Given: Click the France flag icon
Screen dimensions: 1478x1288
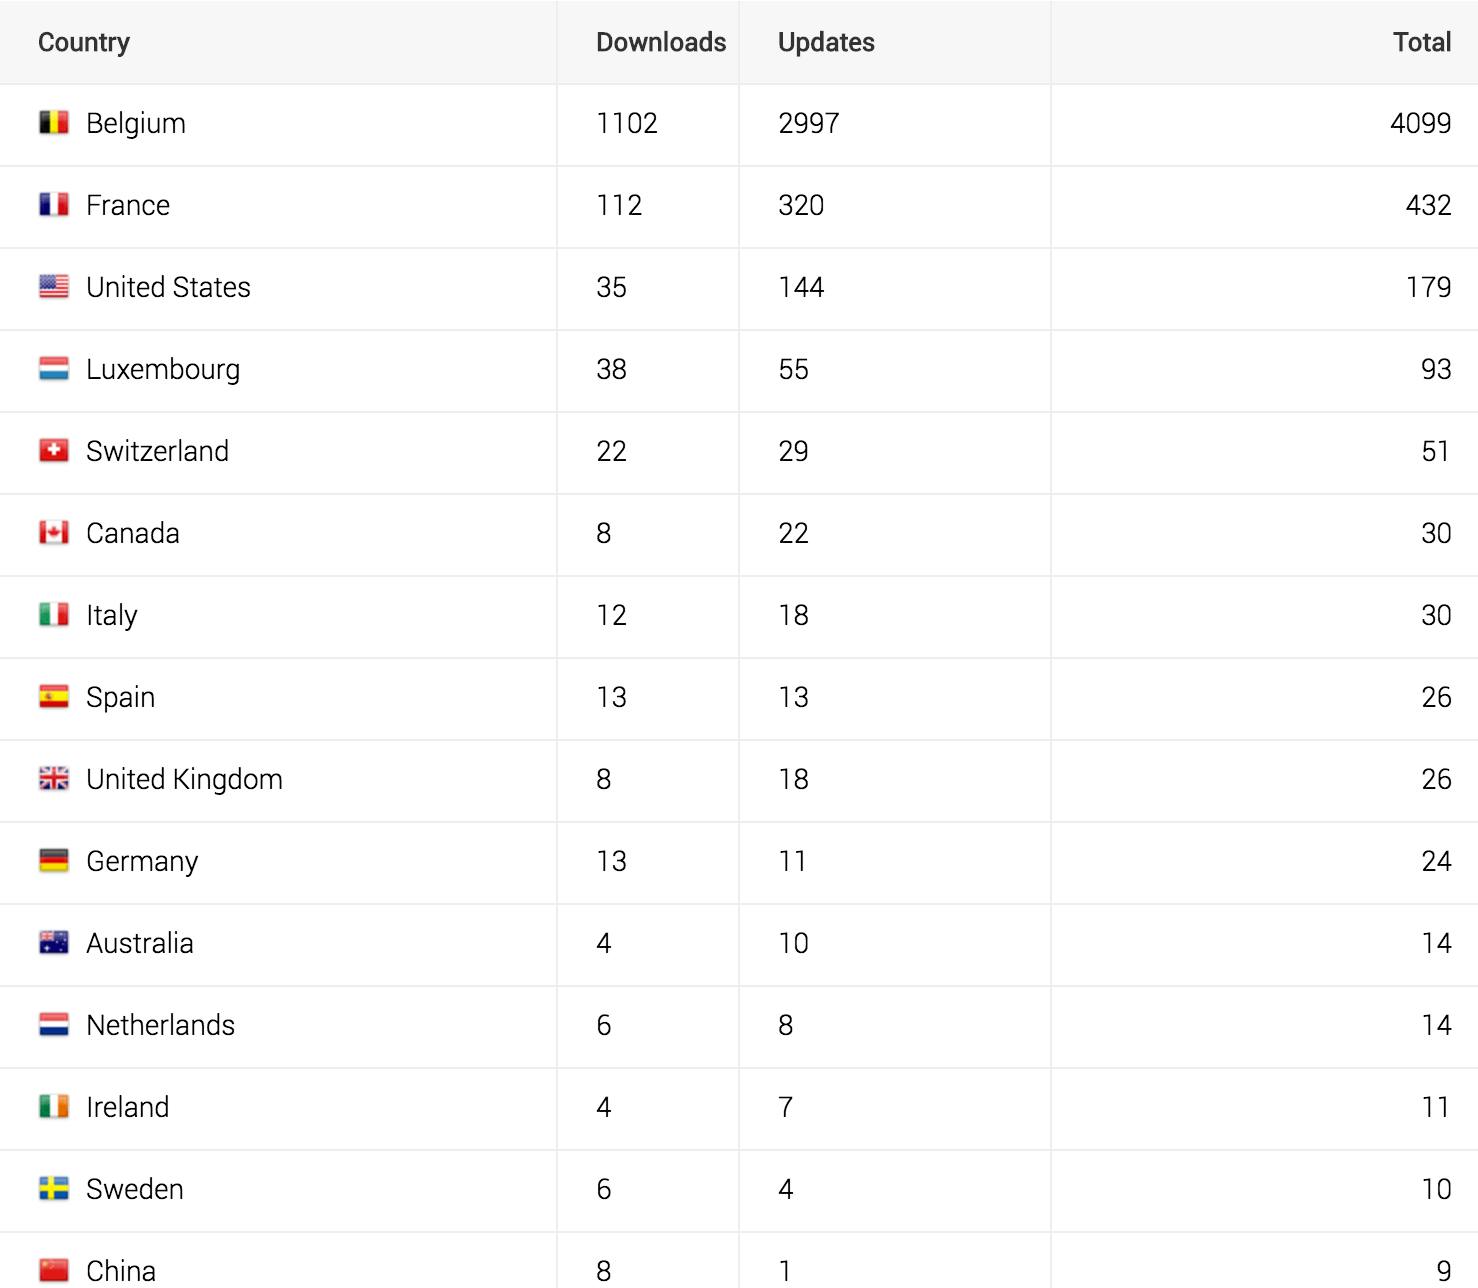Looking at the screenshot, I should coord(54,205).
